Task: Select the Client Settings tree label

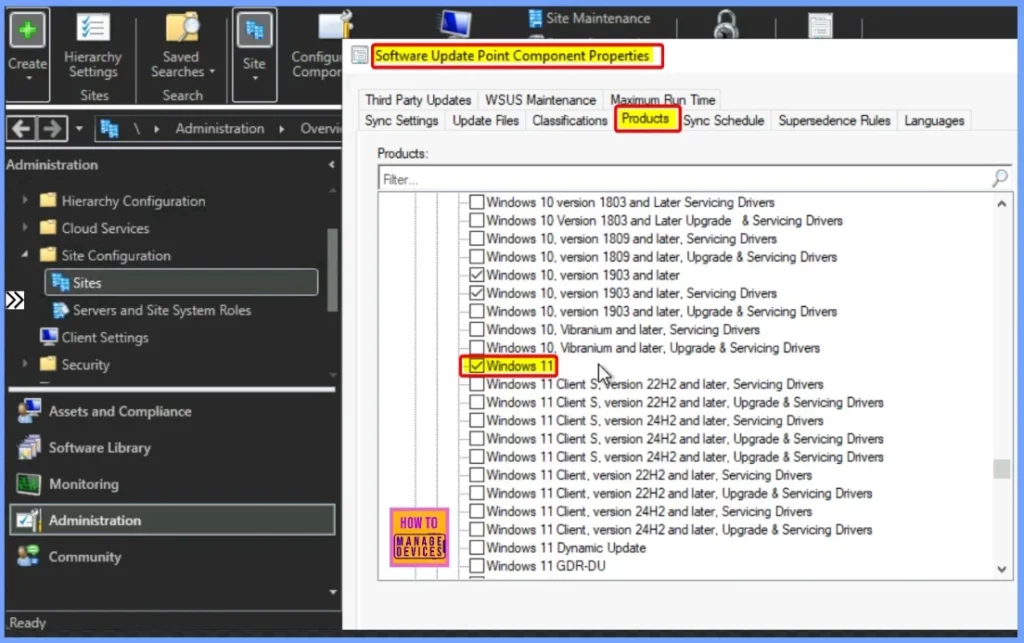Action: [x=104, y=337]
